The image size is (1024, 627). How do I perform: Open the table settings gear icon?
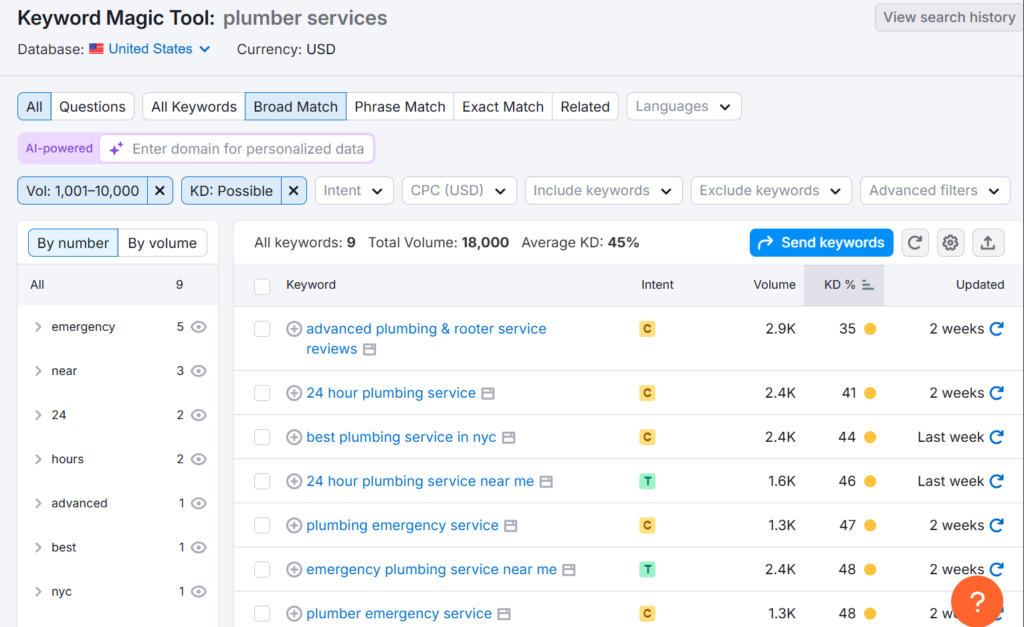(x=950, y=242)
